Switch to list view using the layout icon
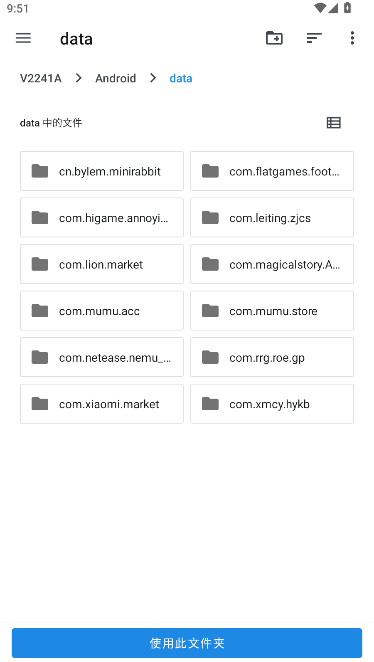This screenshot has width=374, height=662. [x=333, y=123]
